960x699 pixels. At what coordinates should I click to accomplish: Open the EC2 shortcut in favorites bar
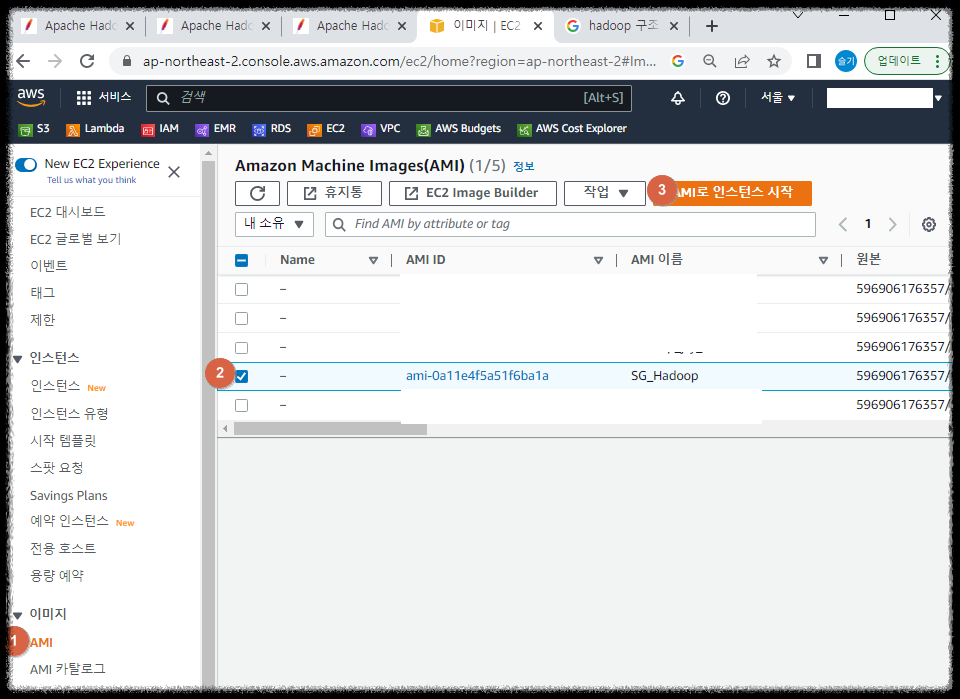[326, 129]
